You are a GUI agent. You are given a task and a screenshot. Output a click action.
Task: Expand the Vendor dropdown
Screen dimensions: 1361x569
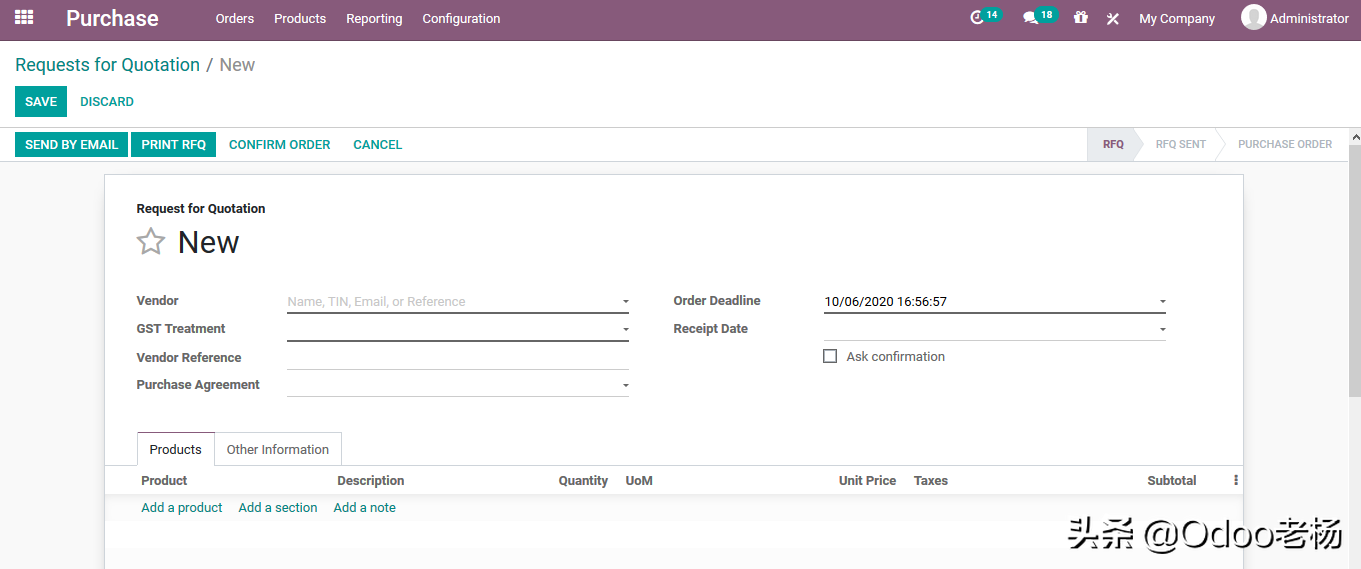(x=625, y=302)
